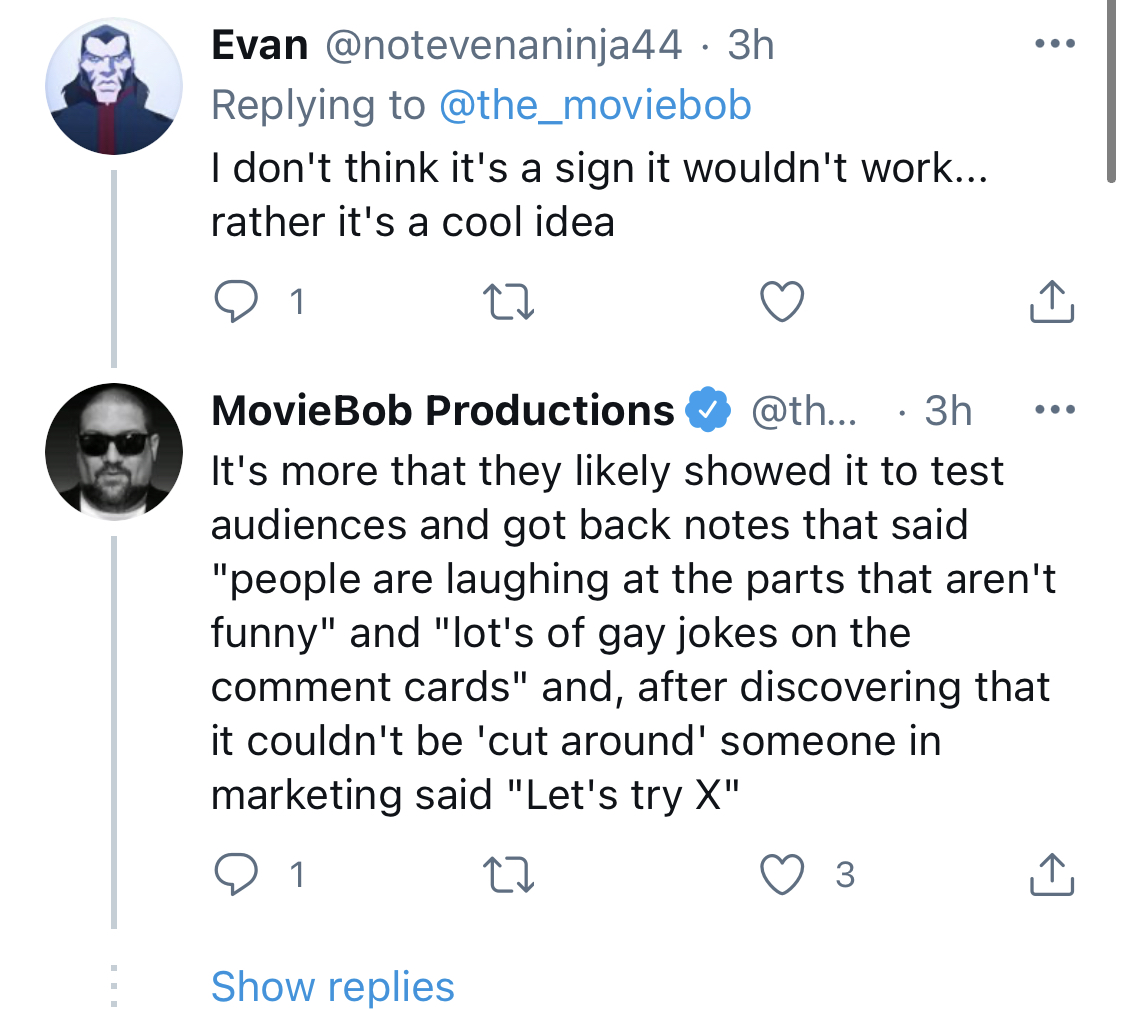Retweet MovieBob Productions' tweet
Image resolution: width=1125 pixels, height=1009 pixels.
point(508,874)
